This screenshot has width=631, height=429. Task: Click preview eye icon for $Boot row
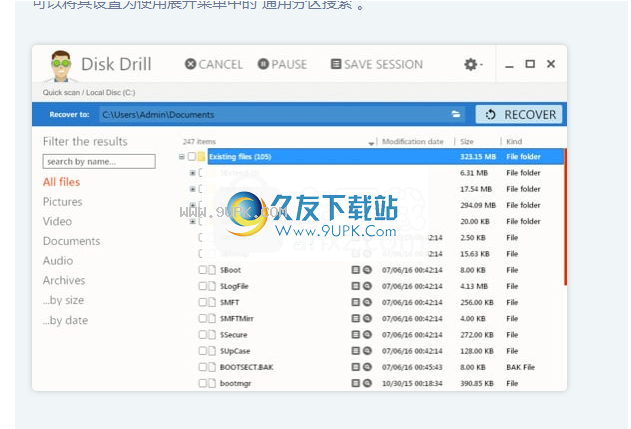point(367,270)
